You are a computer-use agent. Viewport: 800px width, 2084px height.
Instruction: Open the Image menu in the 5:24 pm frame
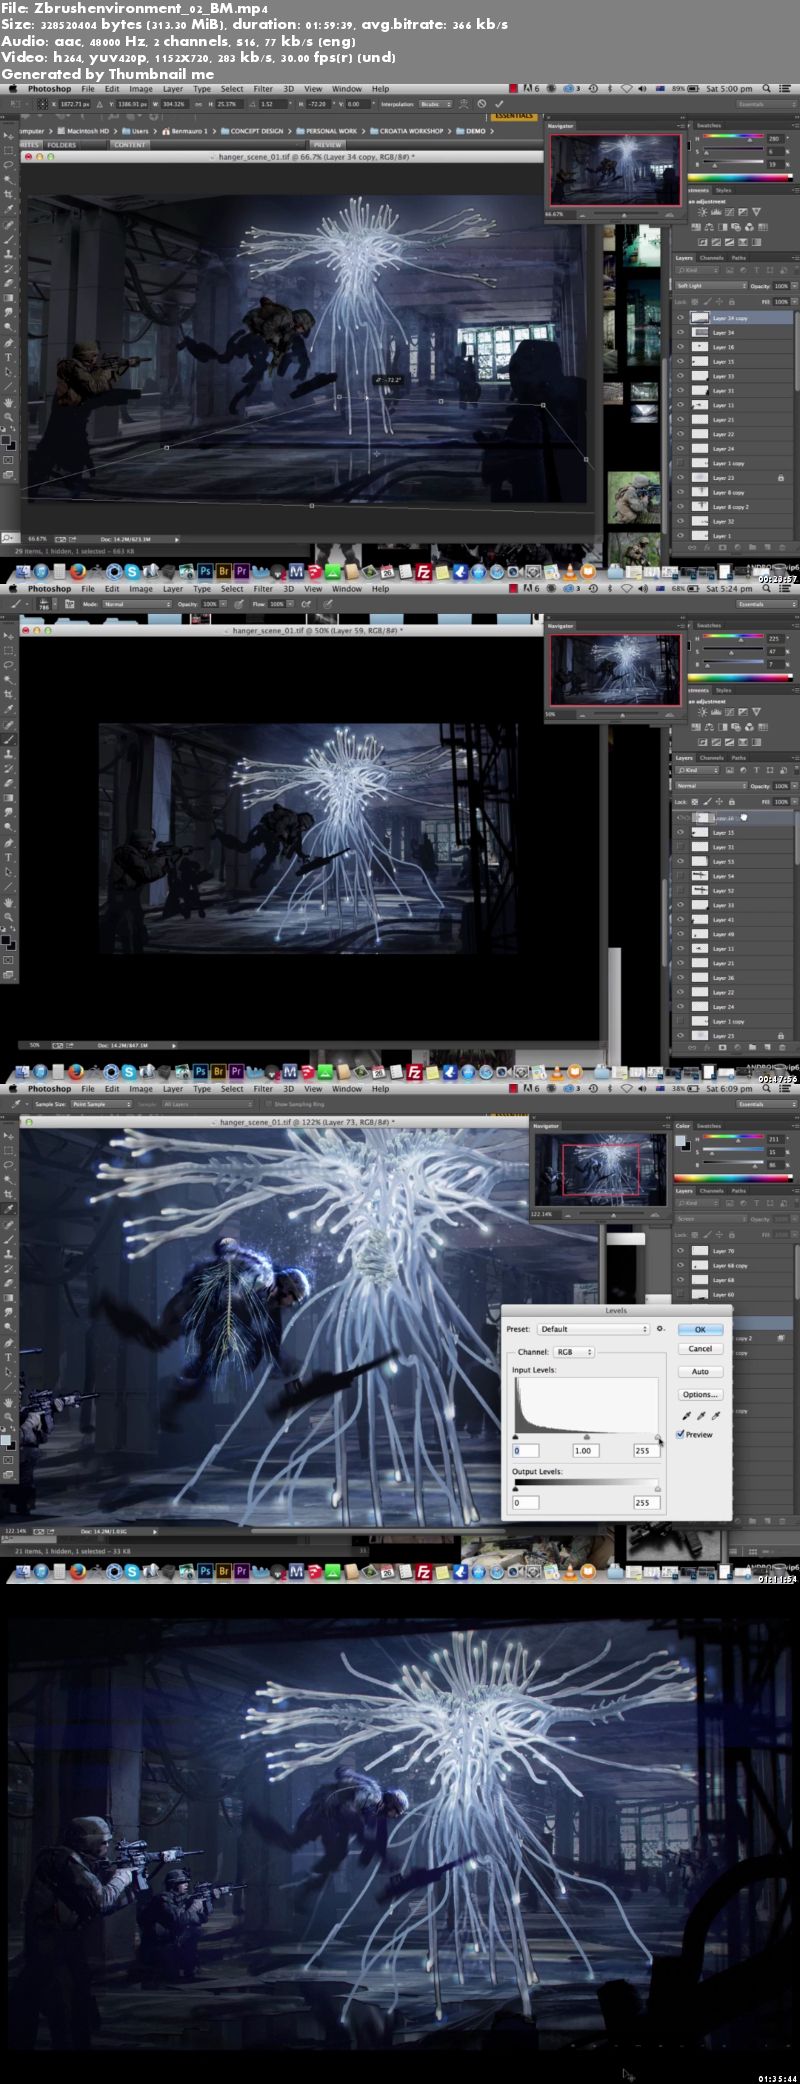pos(141,588)
